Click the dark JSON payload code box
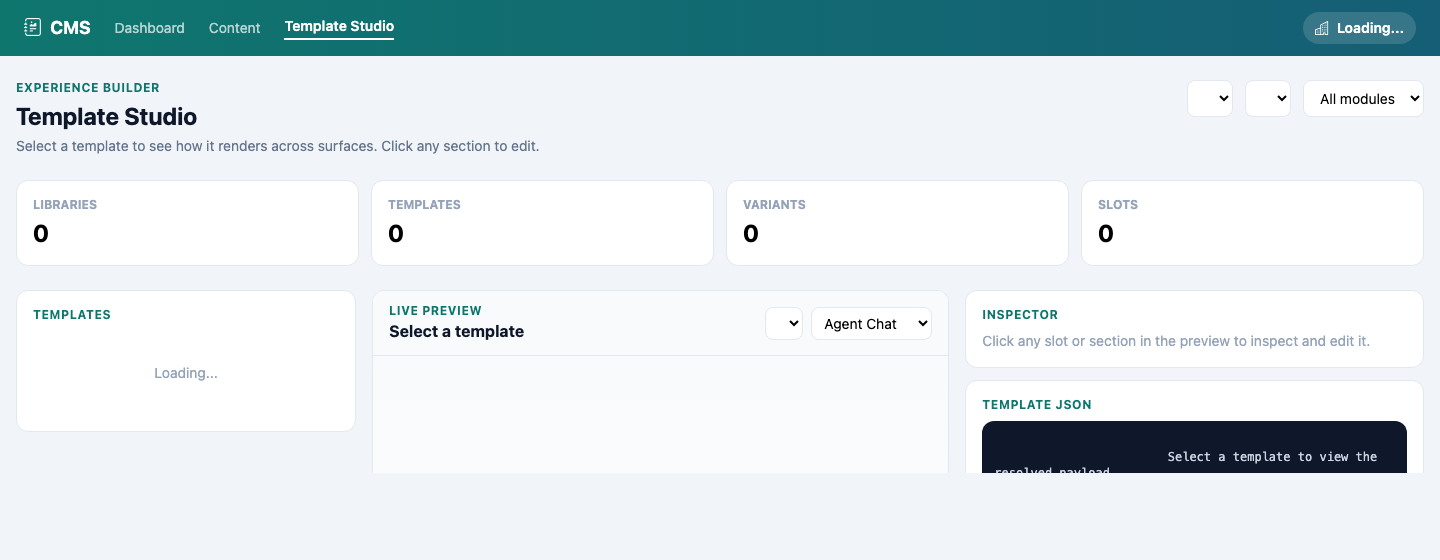The width and height of the screenshot is (1440, 560). click(x=1194, y=447)
